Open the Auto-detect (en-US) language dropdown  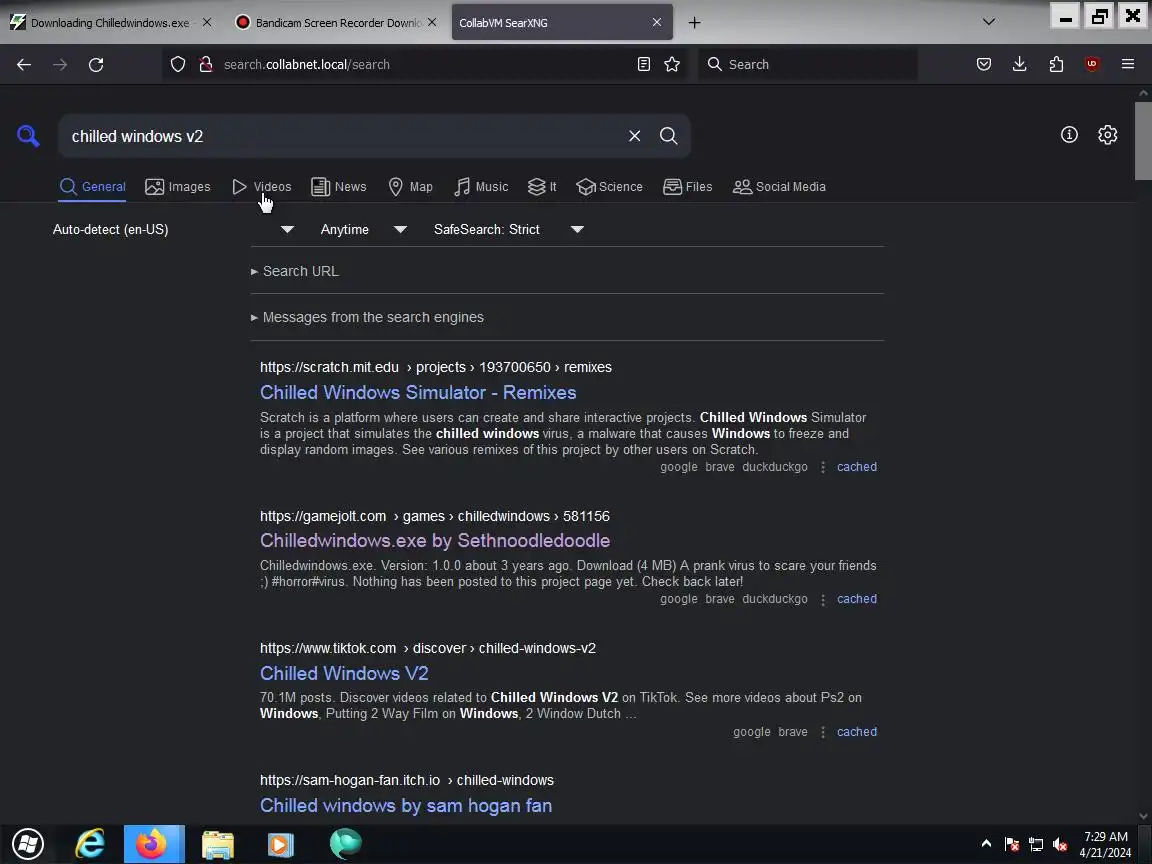coord(173,229)
